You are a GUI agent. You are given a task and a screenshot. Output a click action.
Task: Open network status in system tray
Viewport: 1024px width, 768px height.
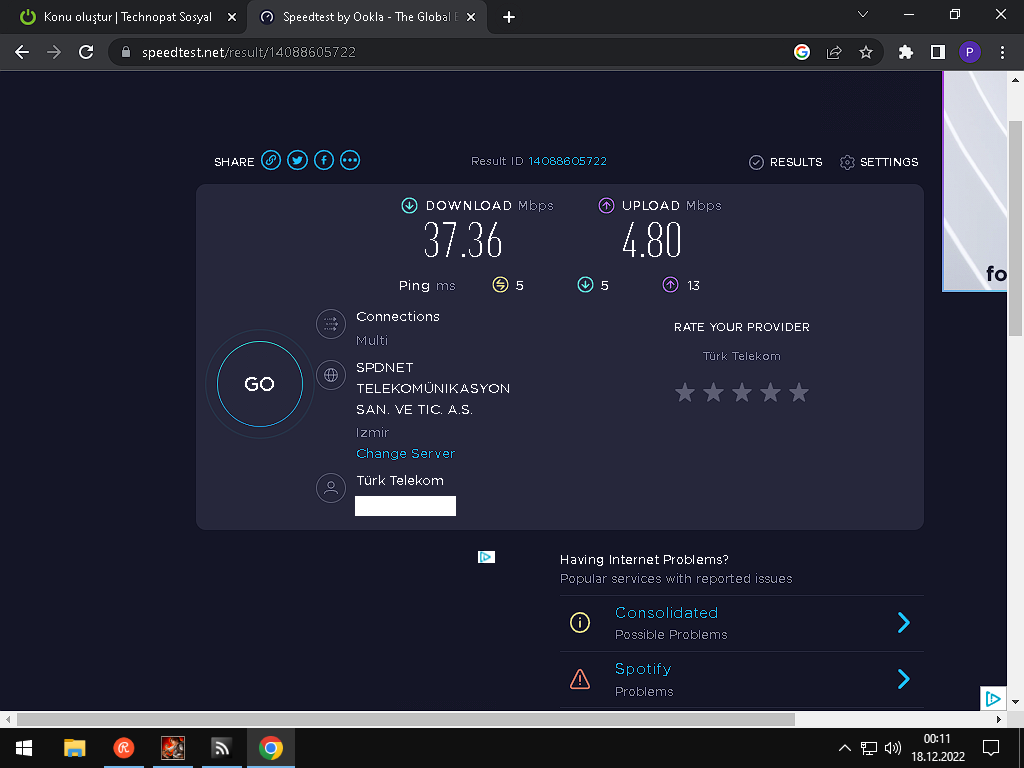pos(869,748)
